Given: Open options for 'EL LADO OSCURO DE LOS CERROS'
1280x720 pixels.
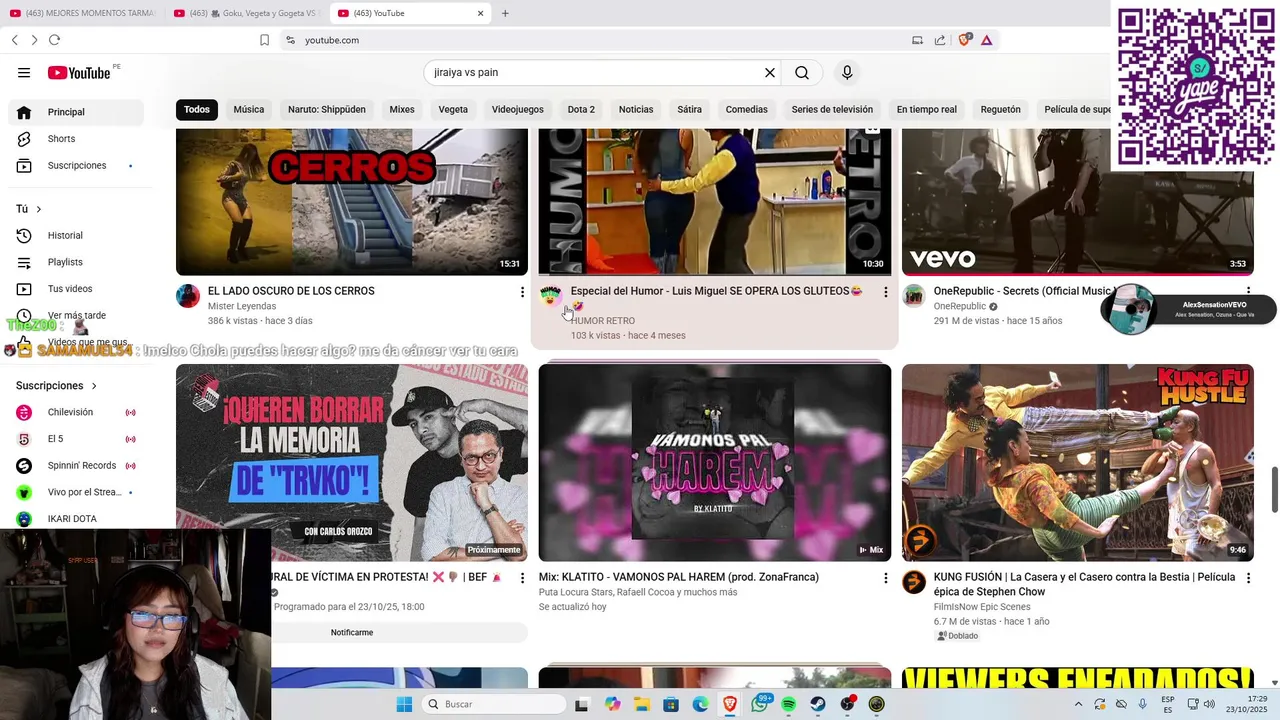Looking at the screenshot, I should tap(522, 292).
